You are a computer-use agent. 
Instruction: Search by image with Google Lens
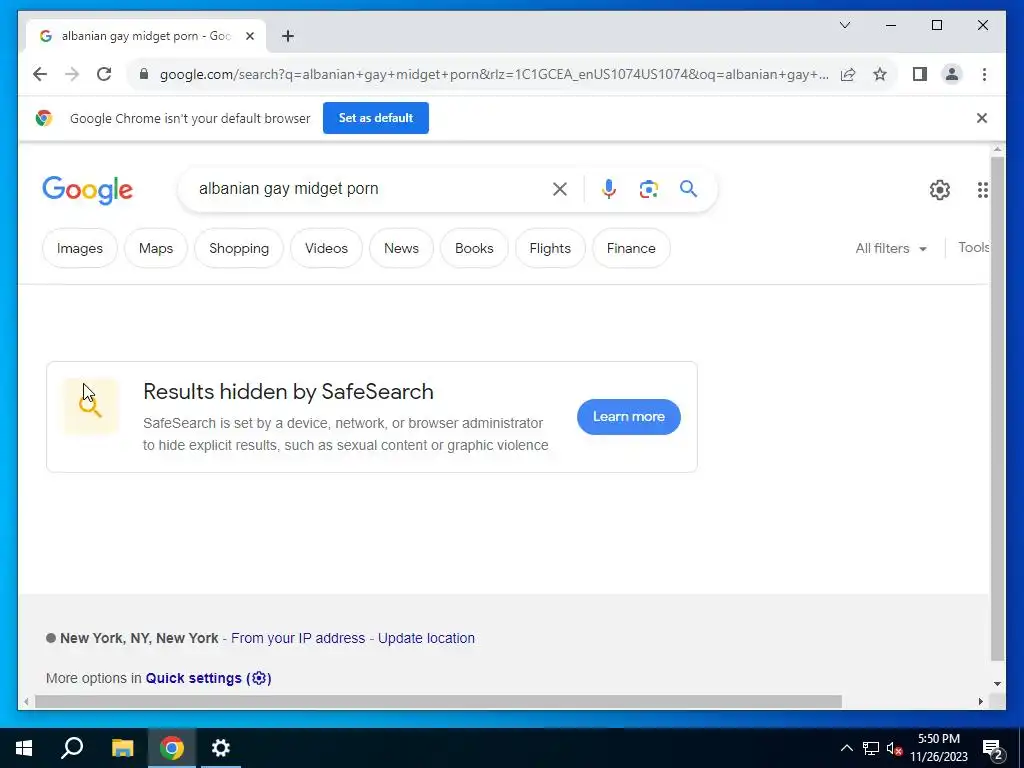648,189
